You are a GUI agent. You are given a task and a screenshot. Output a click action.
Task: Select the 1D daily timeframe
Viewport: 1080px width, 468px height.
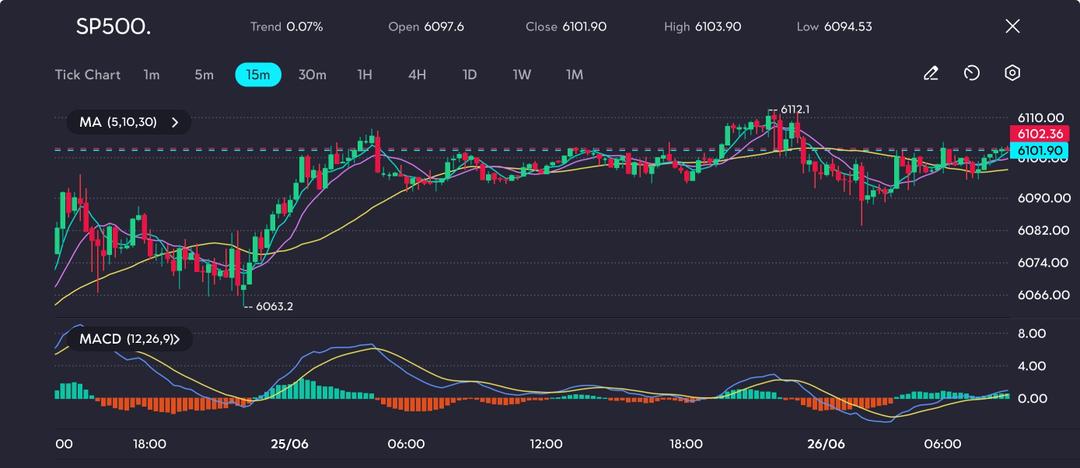click(x=469, y=75)
